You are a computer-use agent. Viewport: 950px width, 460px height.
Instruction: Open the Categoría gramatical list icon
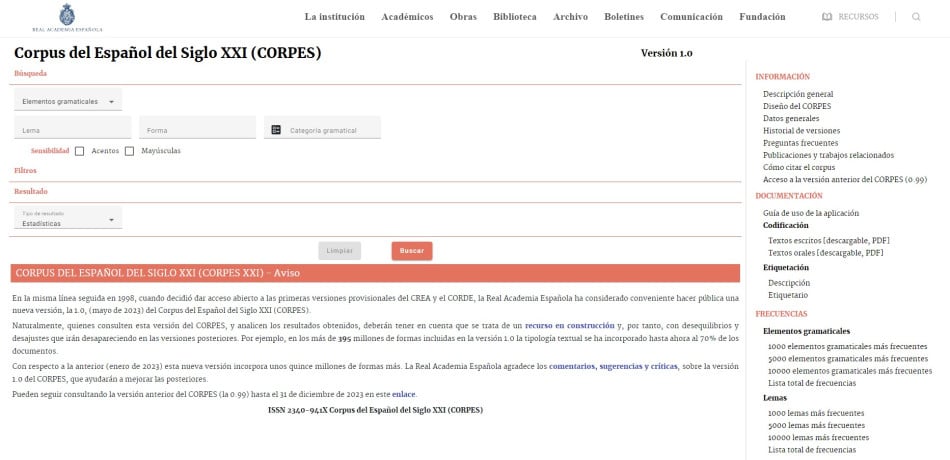pos(276,130)
